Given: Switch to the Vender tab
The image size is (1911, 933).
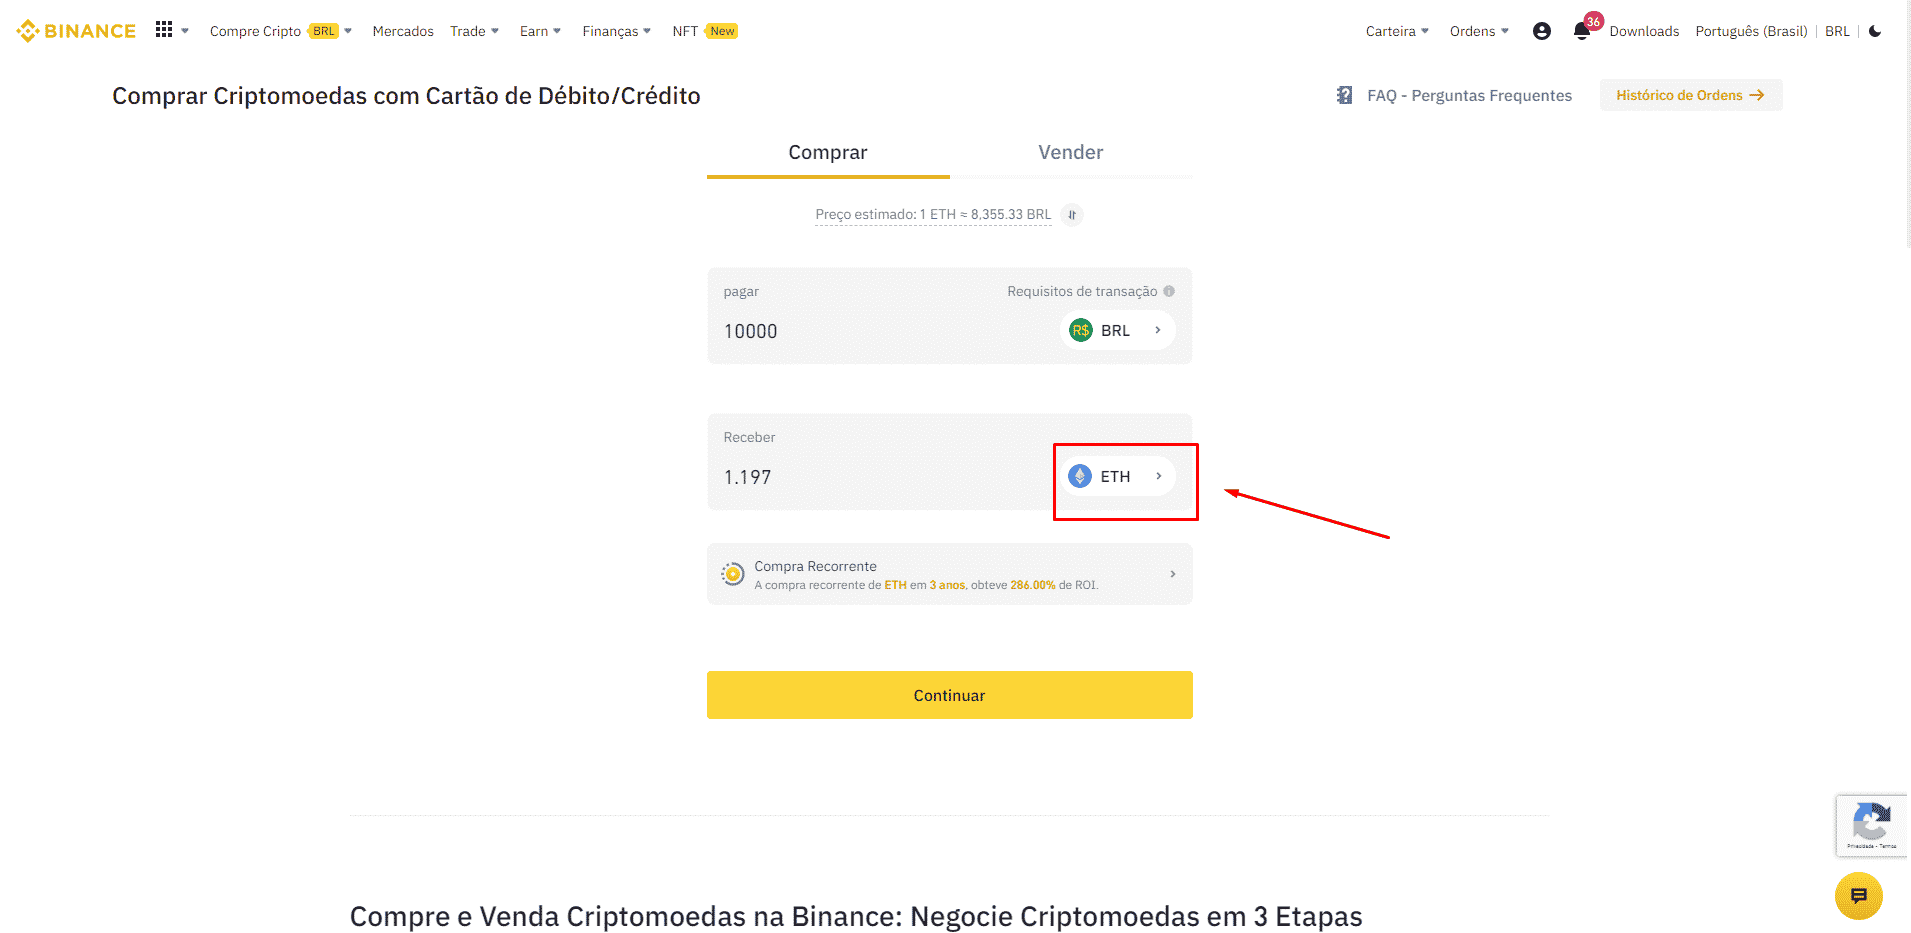Looking at the screenshot, I should [x=1070, y=153].
